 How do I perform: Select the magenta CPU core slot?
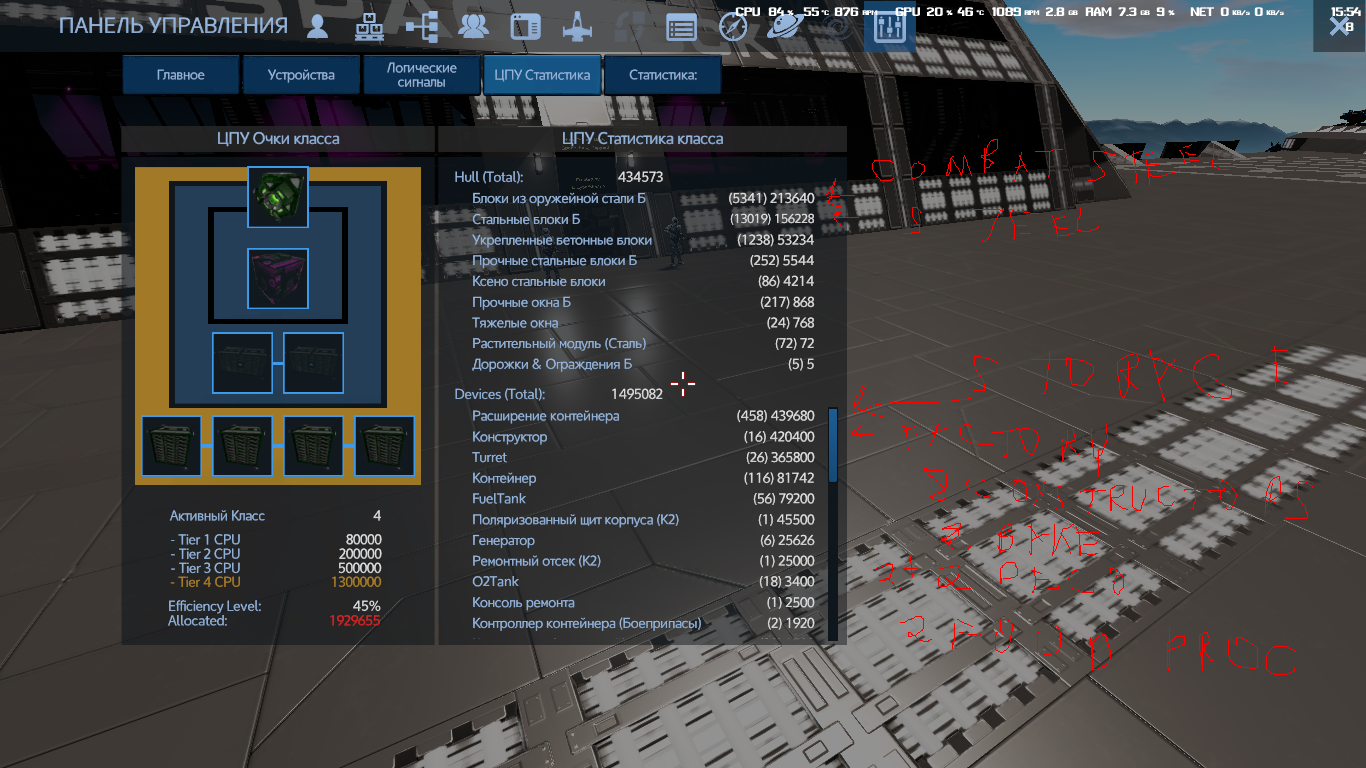click(x=278, y=279)
